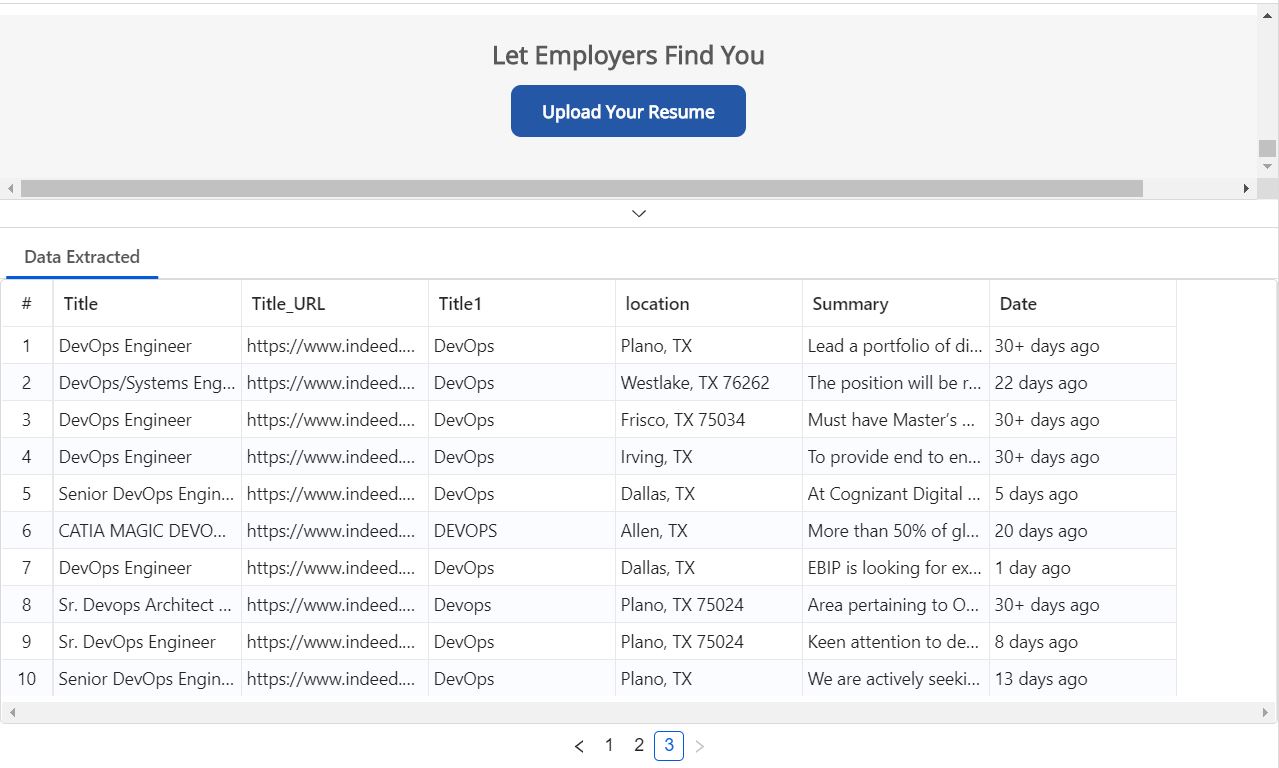Screen dimensions: 1279x768
Task: Click the browser pane vertical scrollbar thumb
Action: pos(1267,148)
